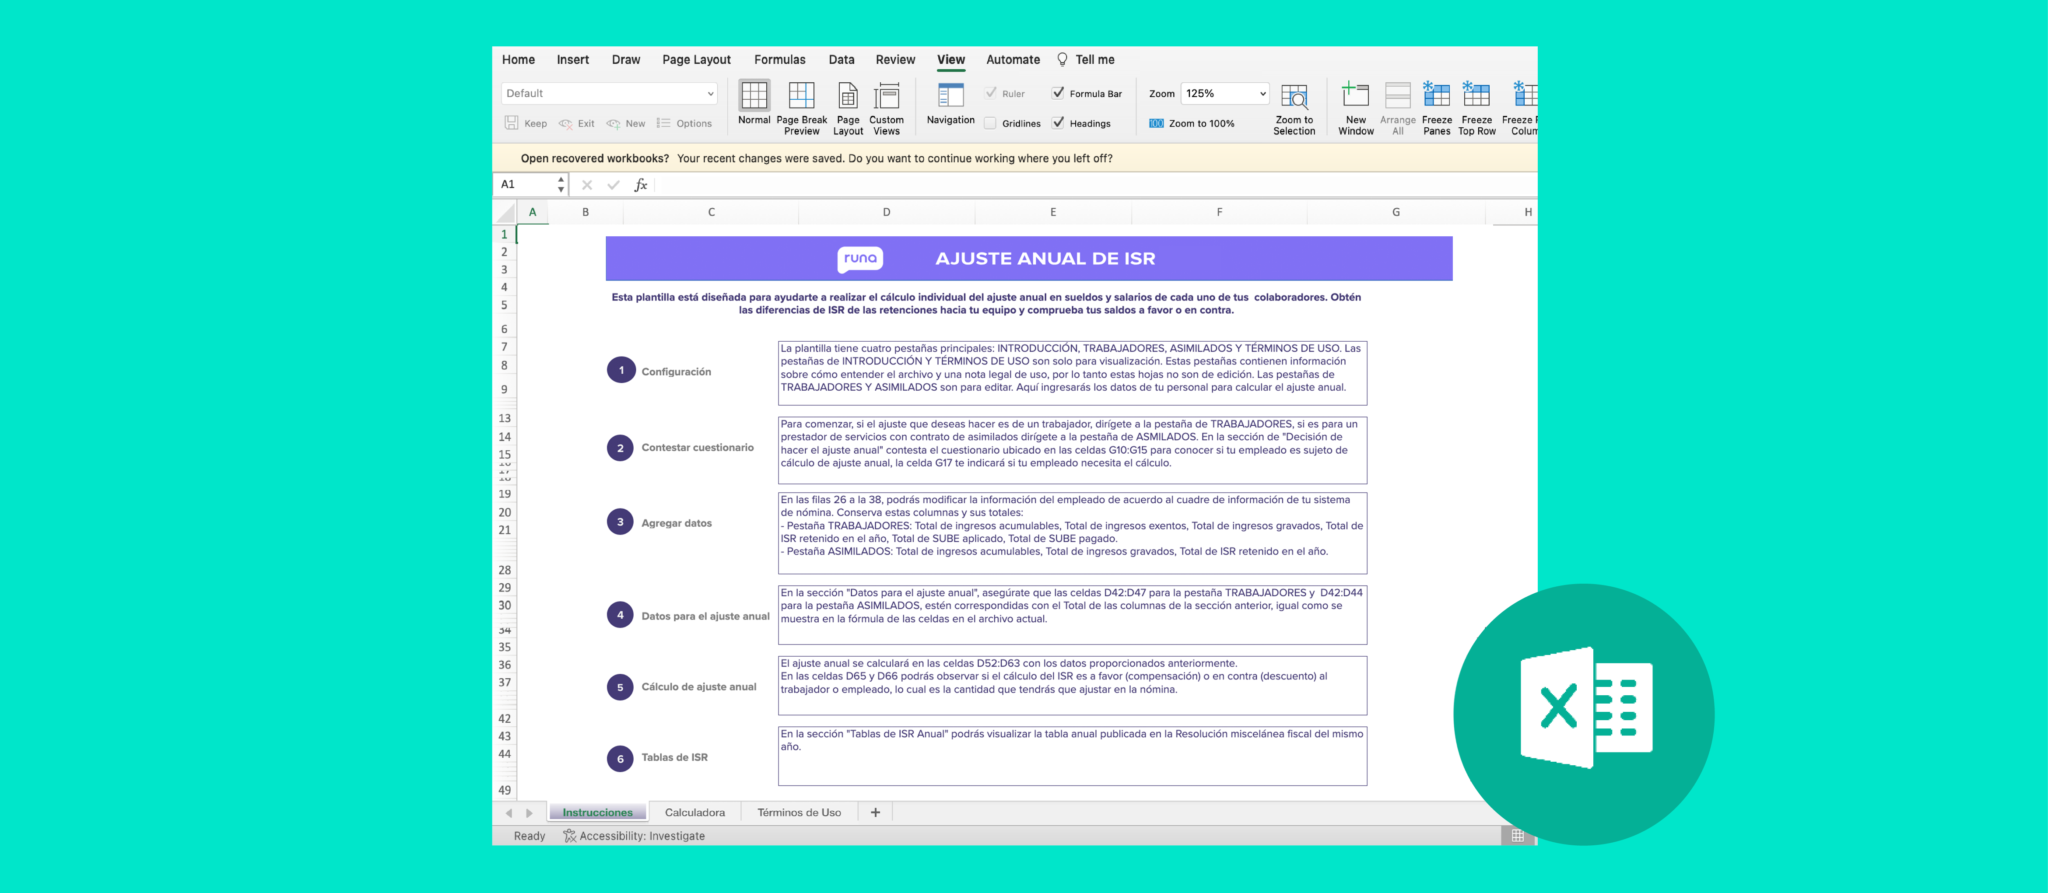This screenshot has width=2048, height=893.
Task: Switch to Normal view
Action: (x=754, y=104)
